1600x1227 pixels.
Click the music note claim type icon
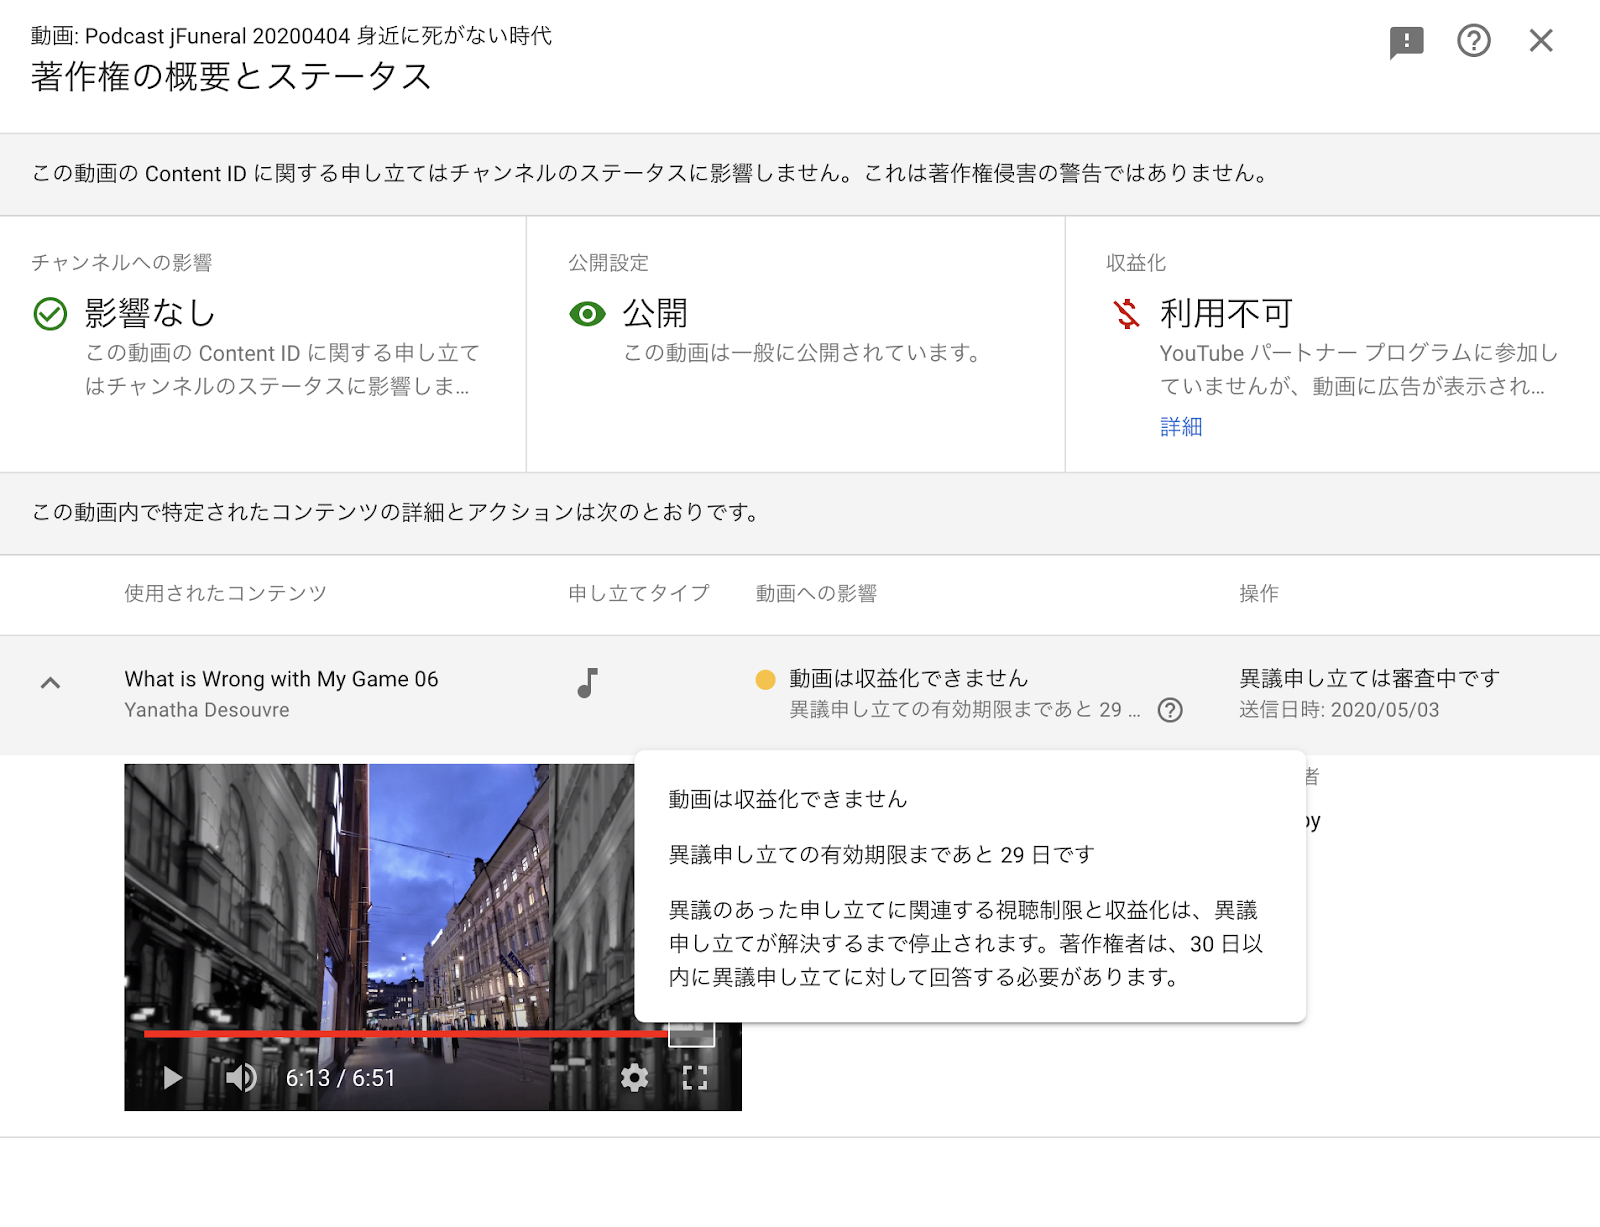point(588,683)
